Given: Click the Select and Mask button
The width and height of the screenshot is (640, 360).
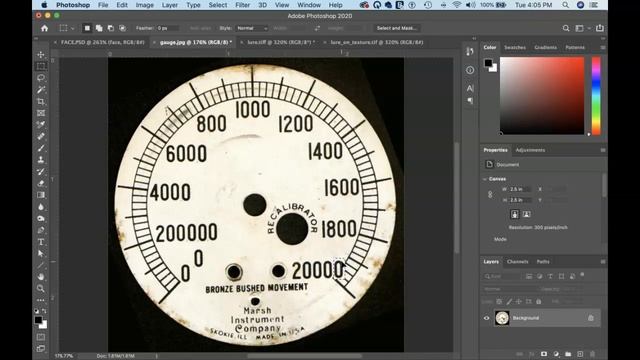Looking at the screenshot, I should (396, 28).
